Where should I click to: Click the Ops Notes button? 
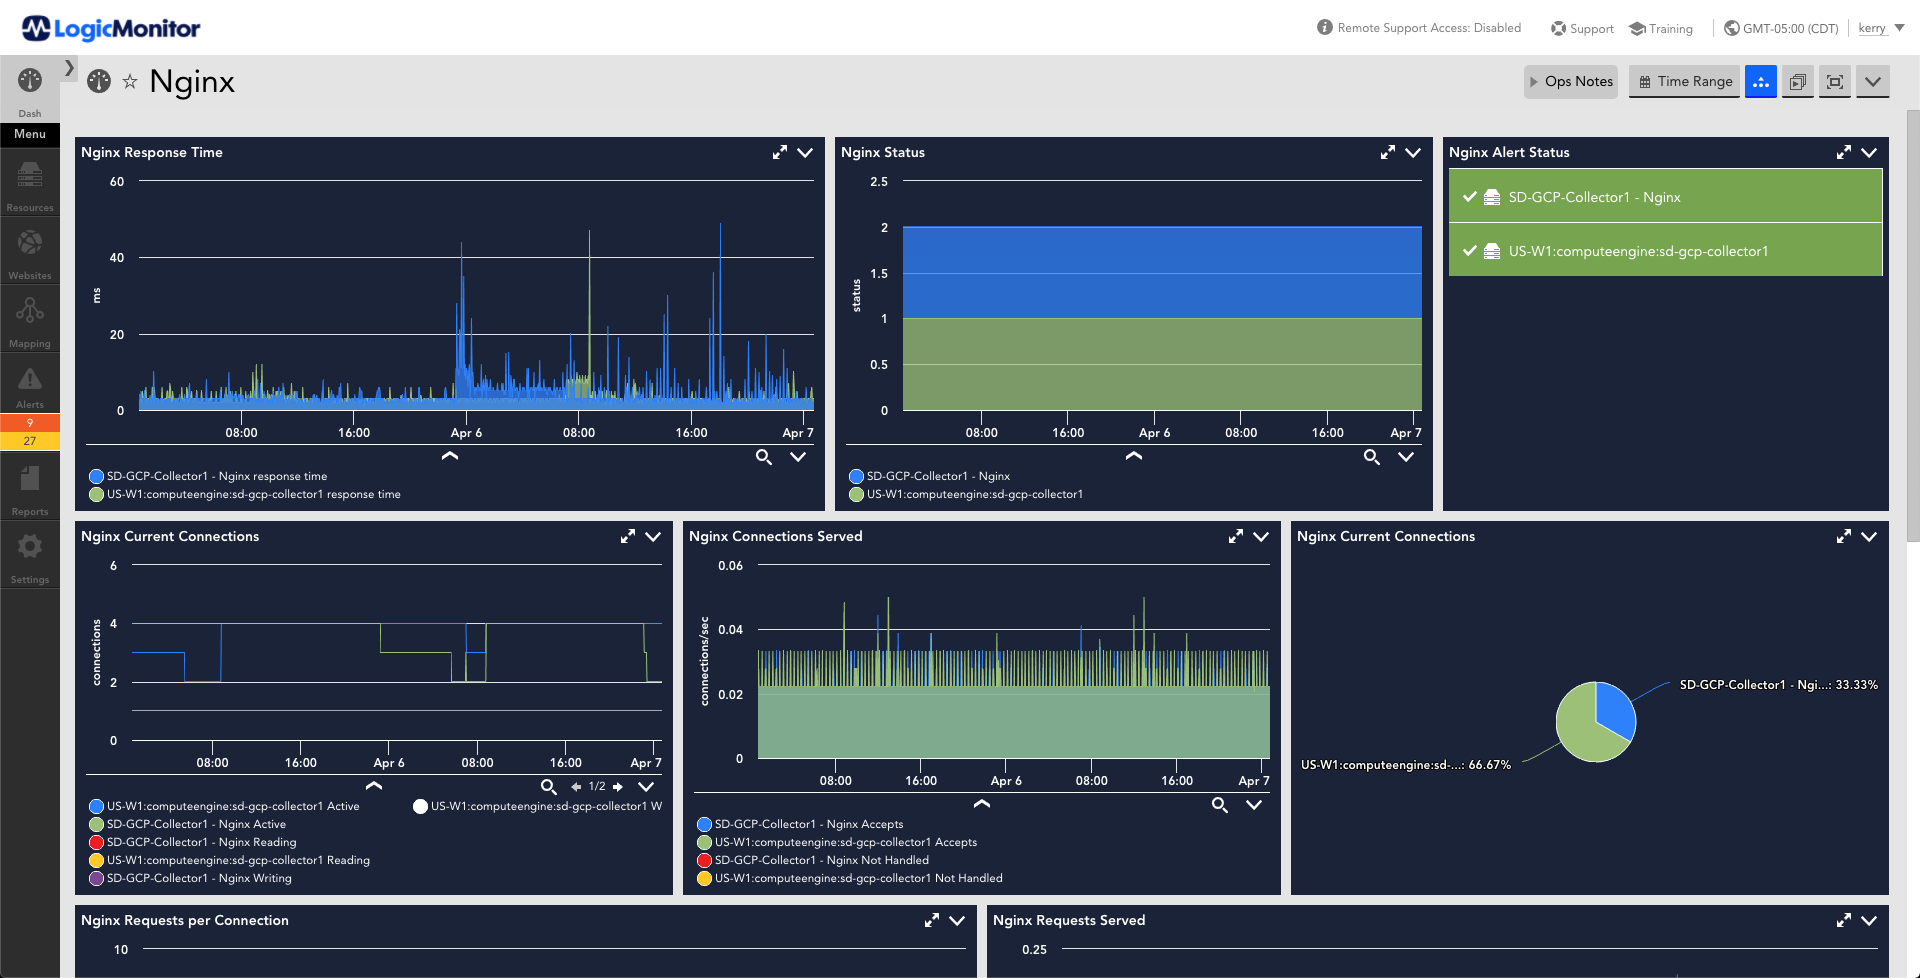(x=1571, y=82)
